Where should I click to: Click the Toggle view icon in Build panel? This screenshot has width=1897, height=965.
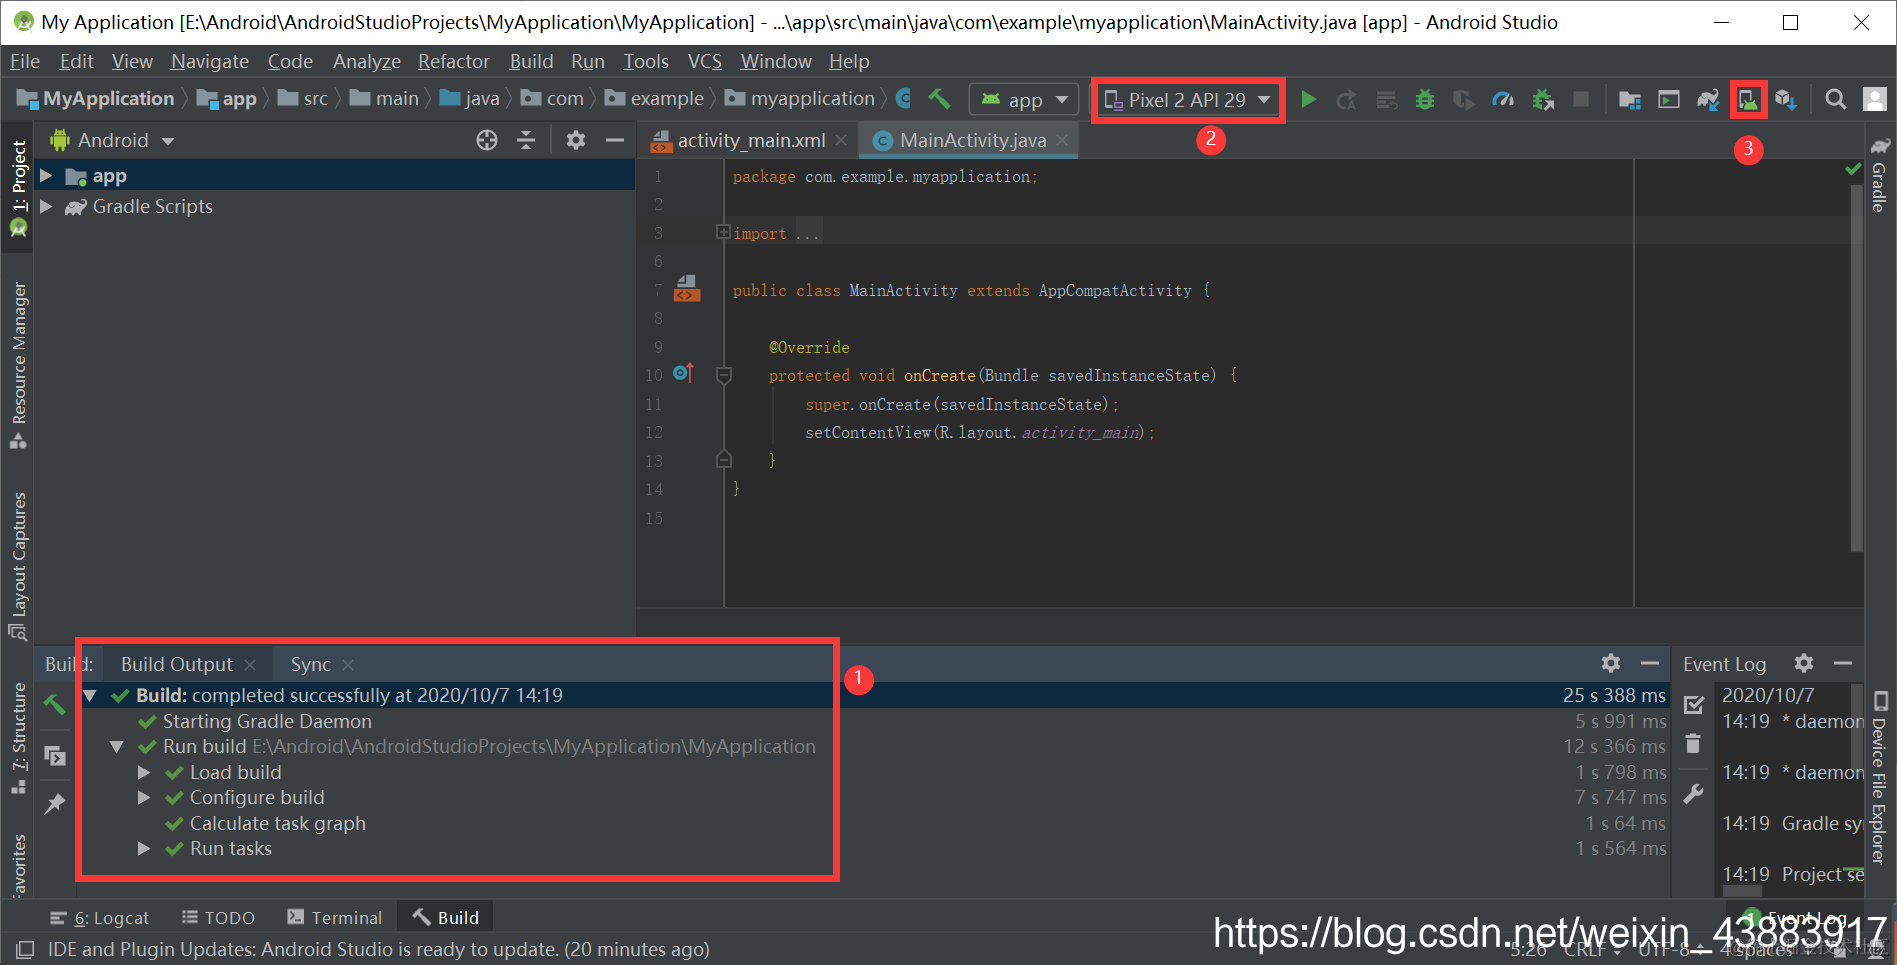point(55,756)
